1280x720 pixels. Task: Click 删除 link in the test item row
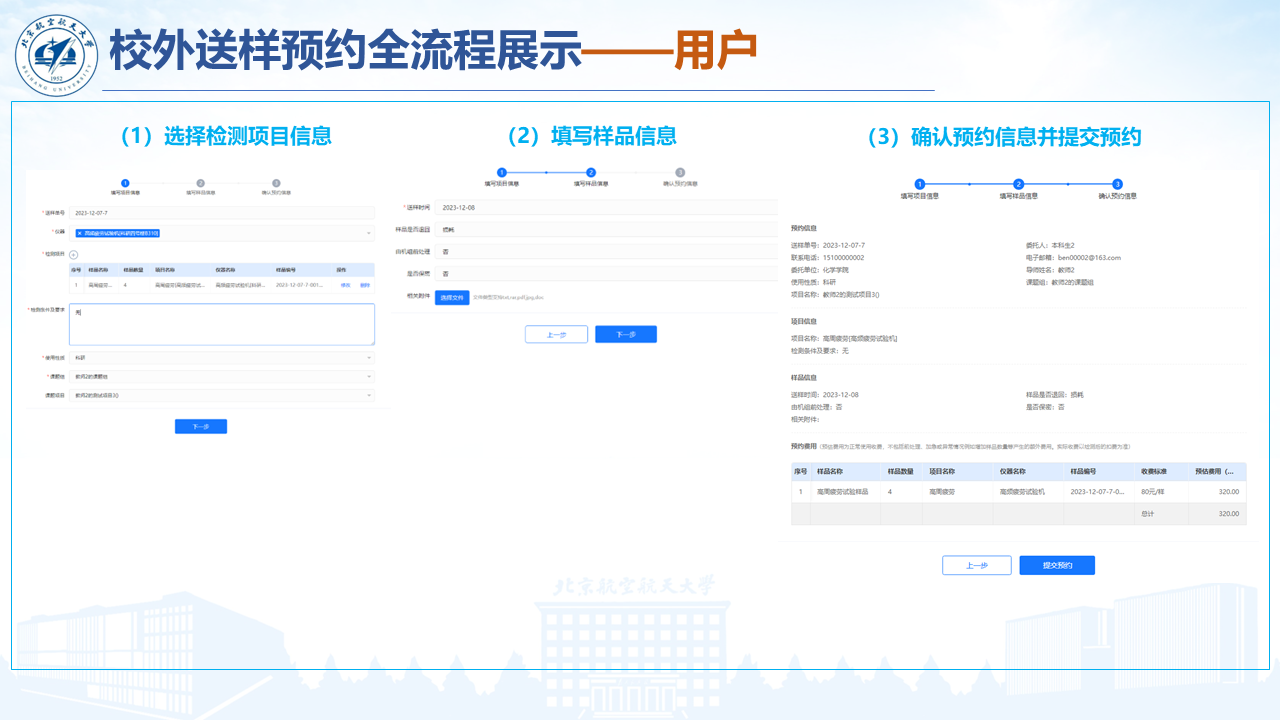click(364, 285)
